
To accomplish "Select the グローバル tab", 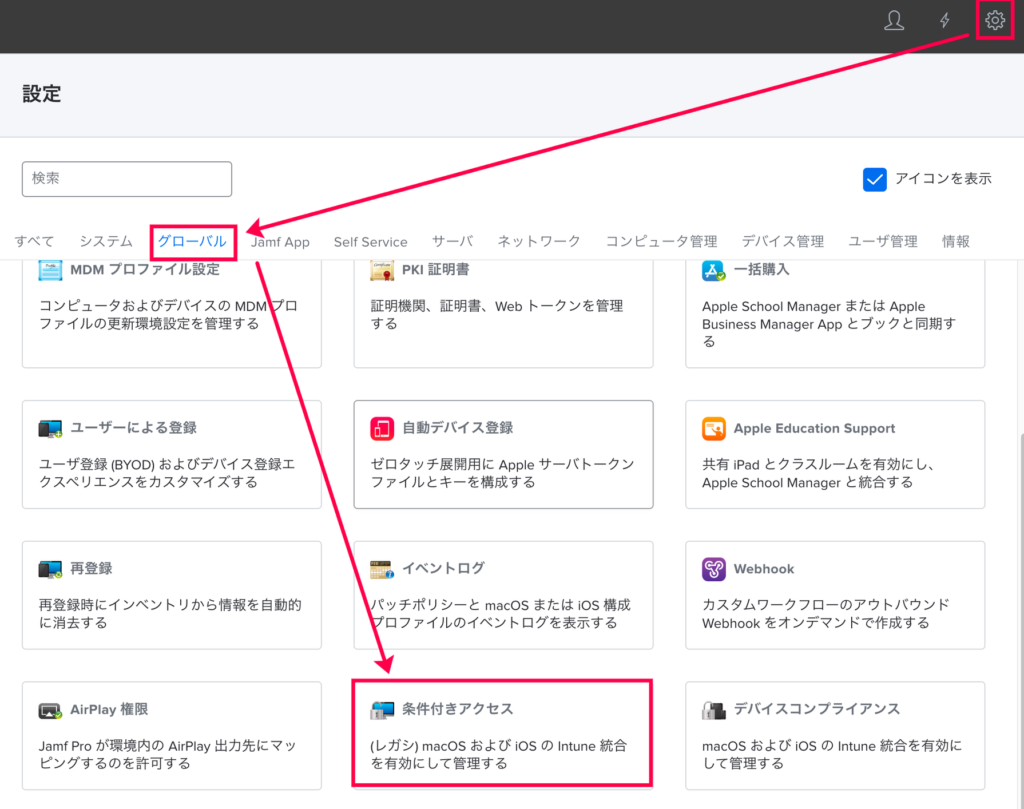I will click(x=192, y=242).
